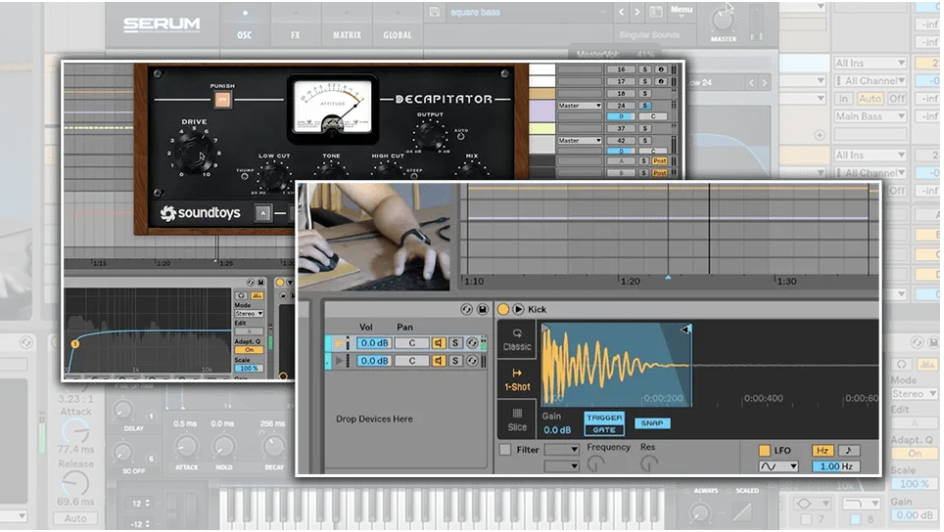The image size is (944, 532).
Task: Open Serum Menu in background
Action: point(682,10)
